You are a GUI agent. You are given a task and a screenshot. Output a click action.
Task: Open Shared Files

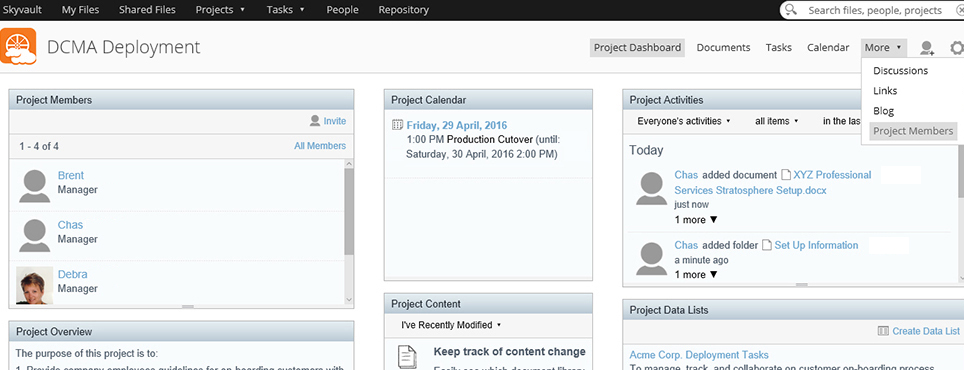tap(147, 10)
